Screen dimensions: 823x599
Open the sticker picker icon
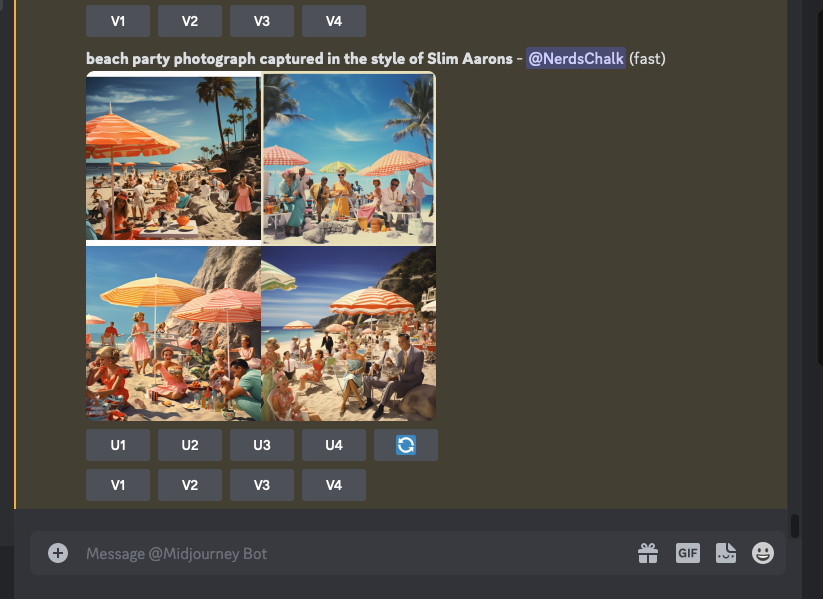click(x=726, y=553)
